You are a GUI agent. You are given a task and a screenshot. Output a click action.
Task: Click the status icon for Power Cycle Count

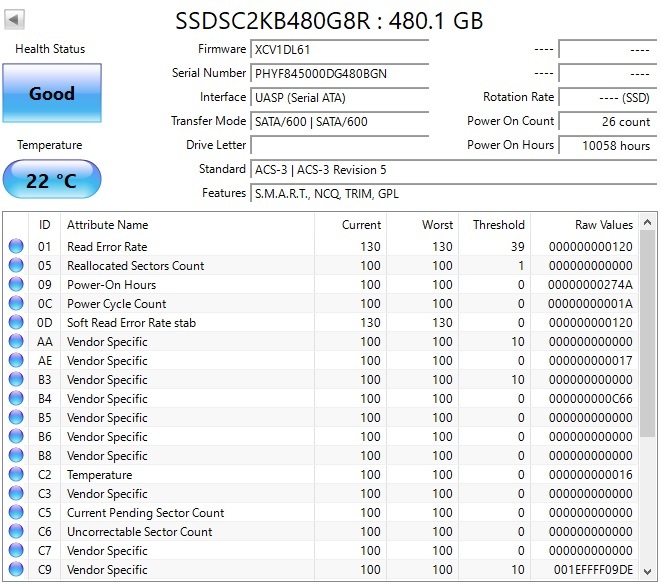coord(16,304)
